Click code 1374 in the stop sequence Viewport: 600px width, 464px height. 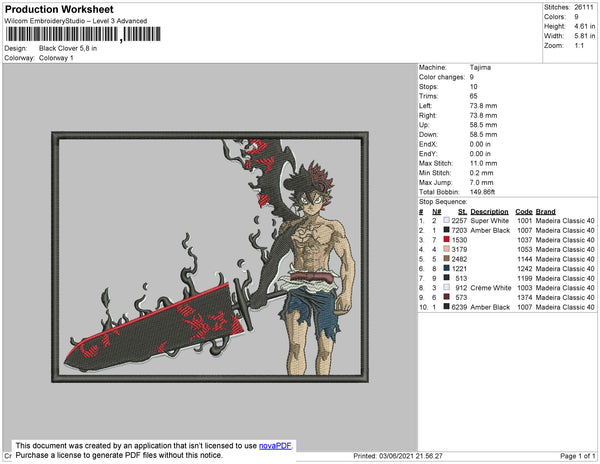pyautogui.click(x=525, y=297)
